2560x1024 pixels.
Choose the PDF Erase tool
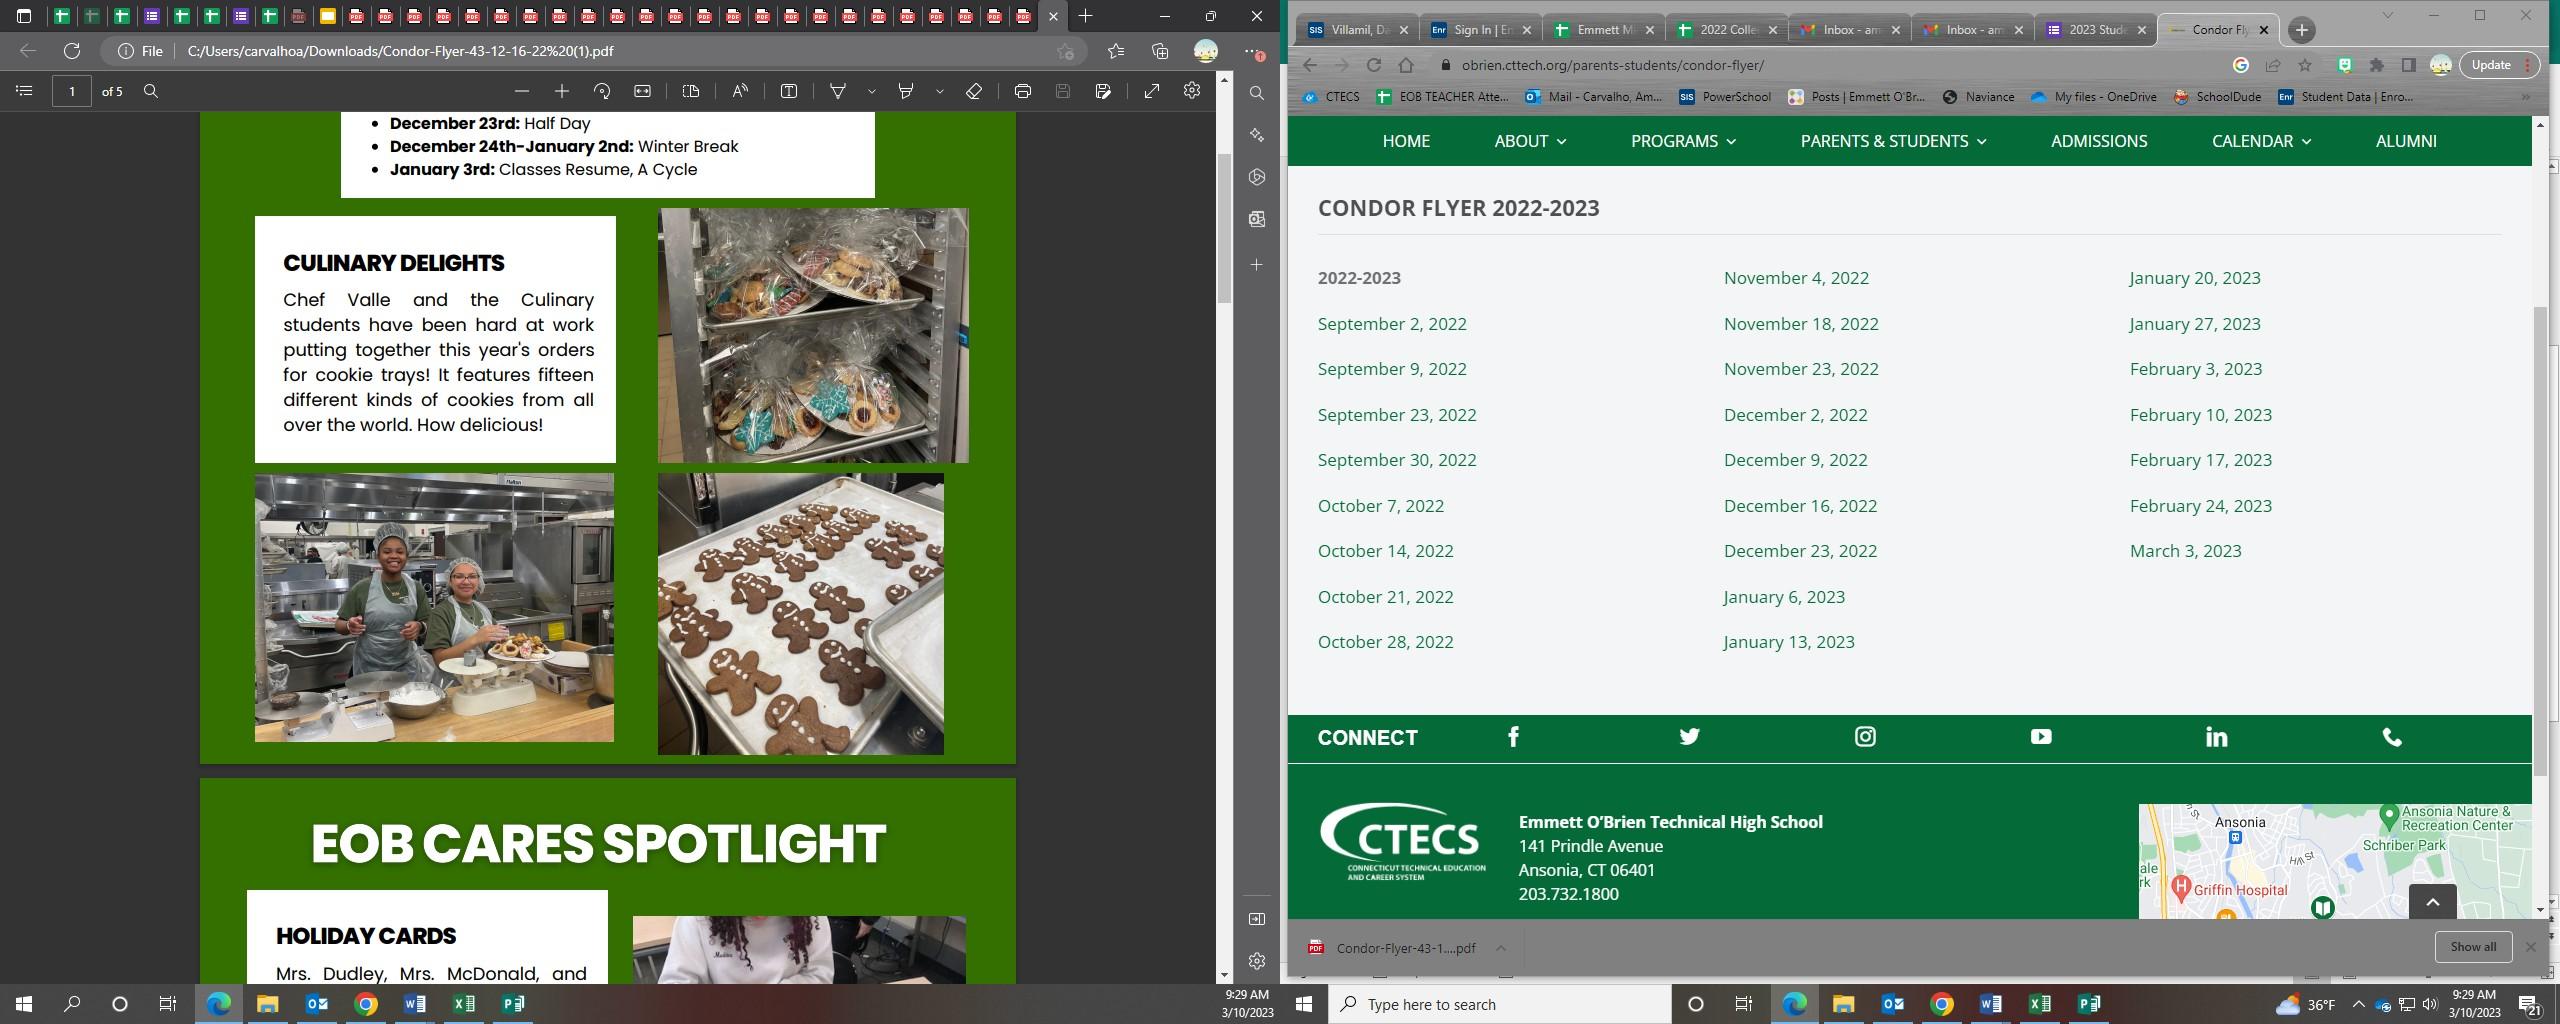pyautogui.click(x=974, y=91)
